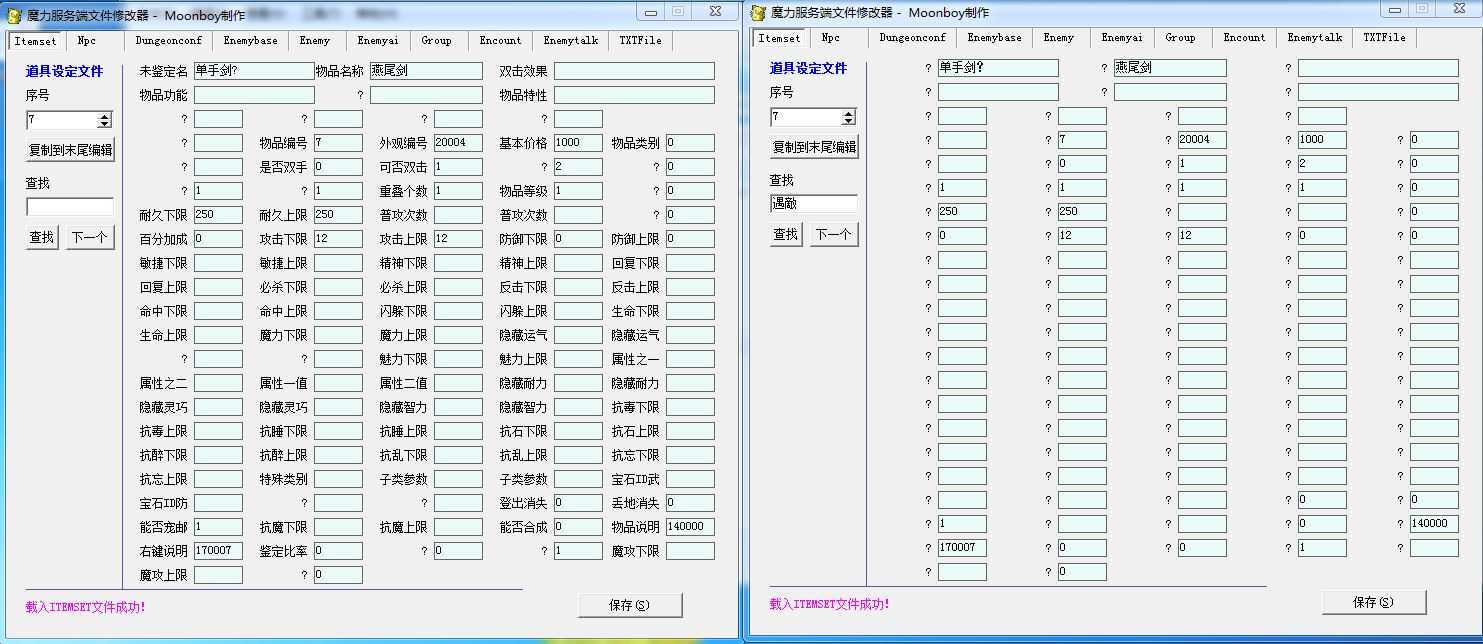This screenshot has width=1483, height=644.
Task: Open Enemybase tab in right window
Action: coord(995,38)
